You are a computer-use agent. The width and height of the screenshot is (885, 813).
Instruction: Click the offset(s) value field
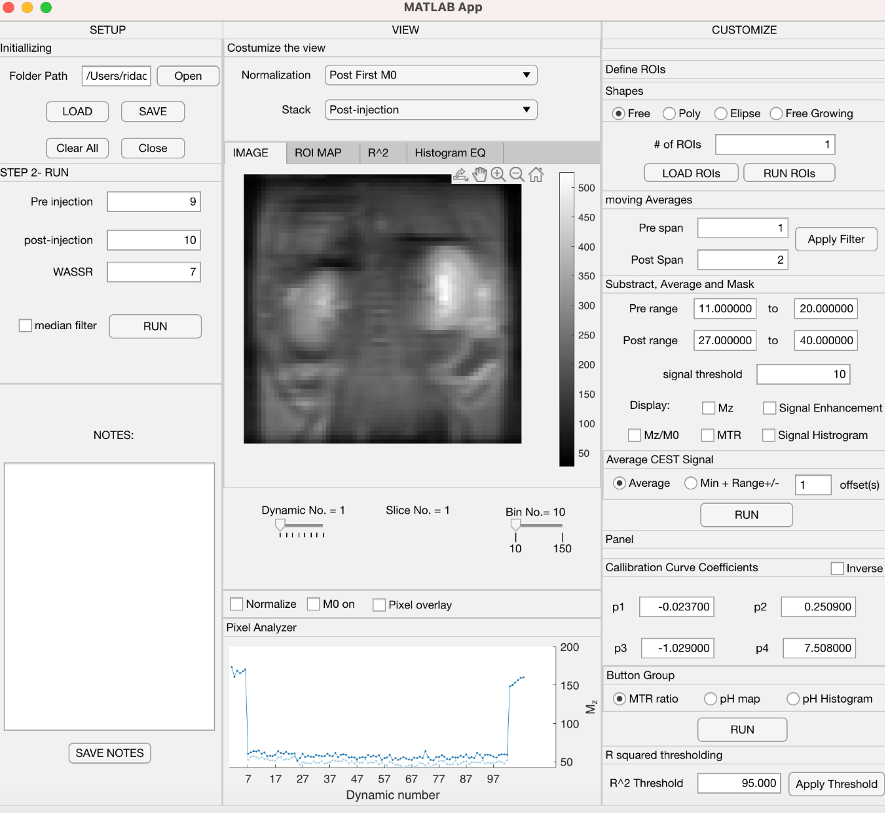813,485
